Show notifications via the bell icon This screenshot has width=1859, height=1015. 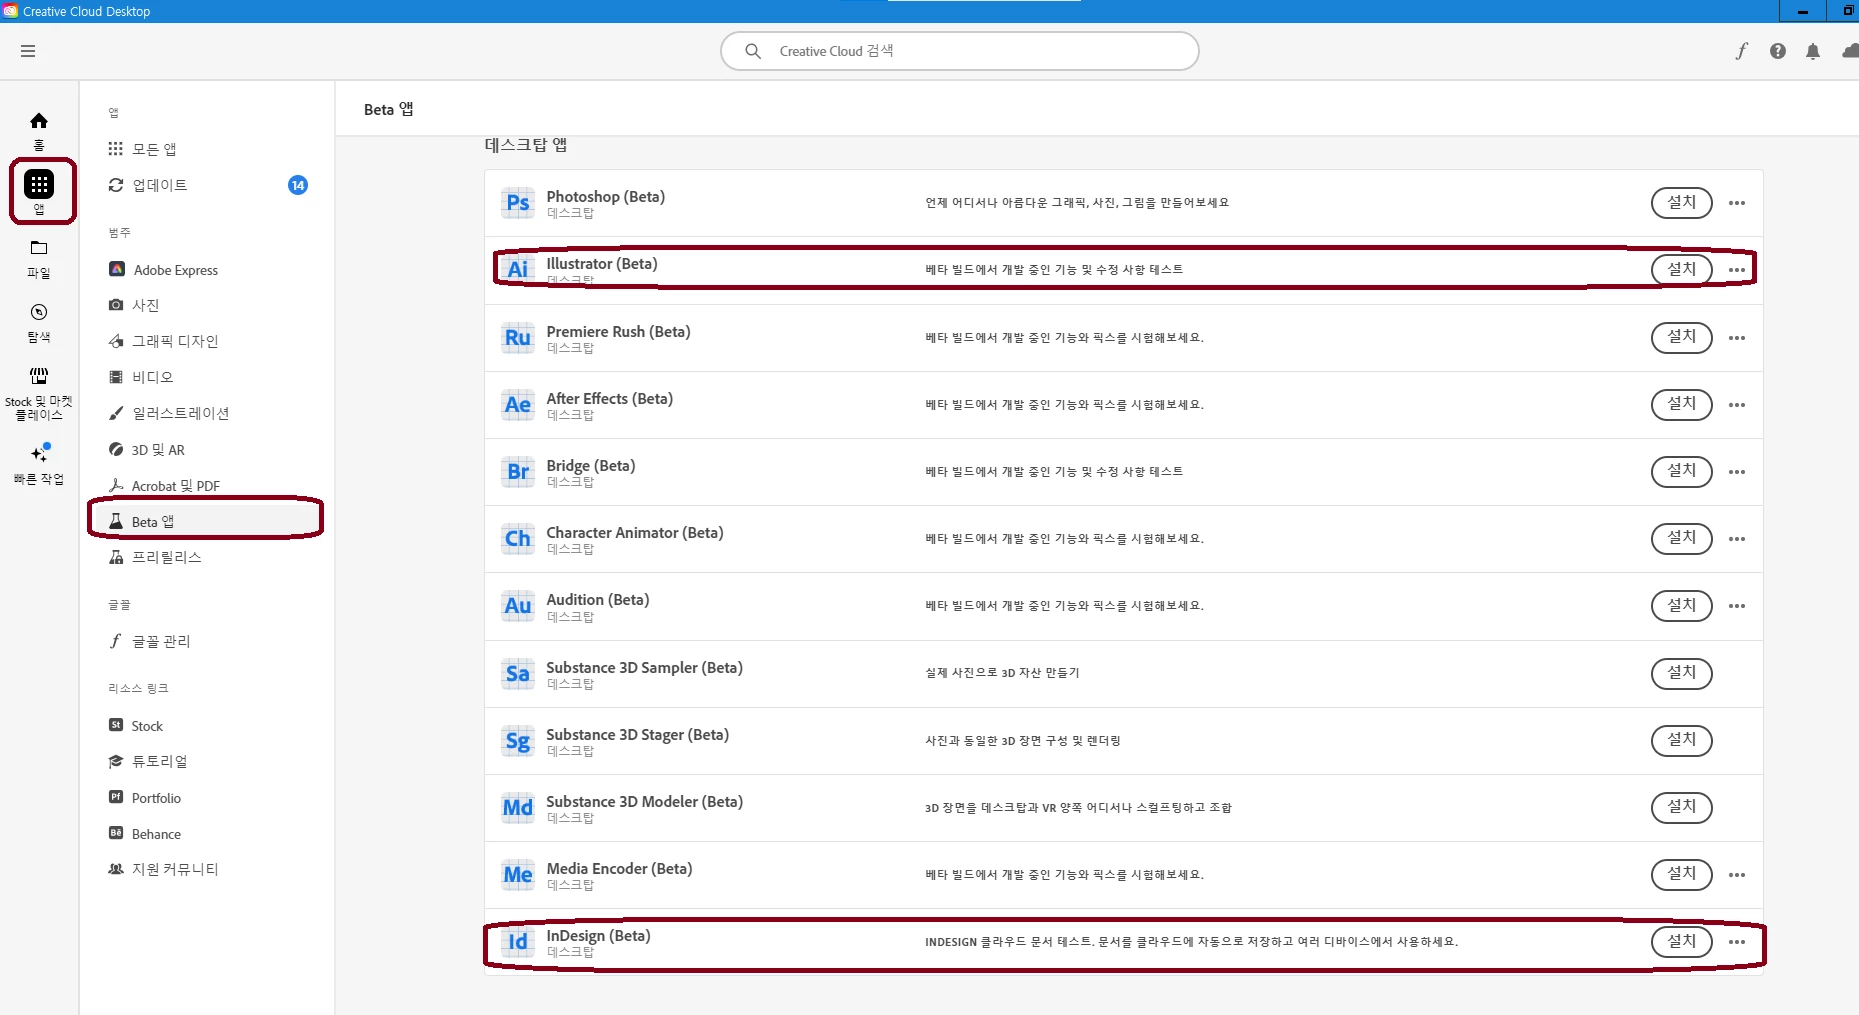pos(1812,51)
